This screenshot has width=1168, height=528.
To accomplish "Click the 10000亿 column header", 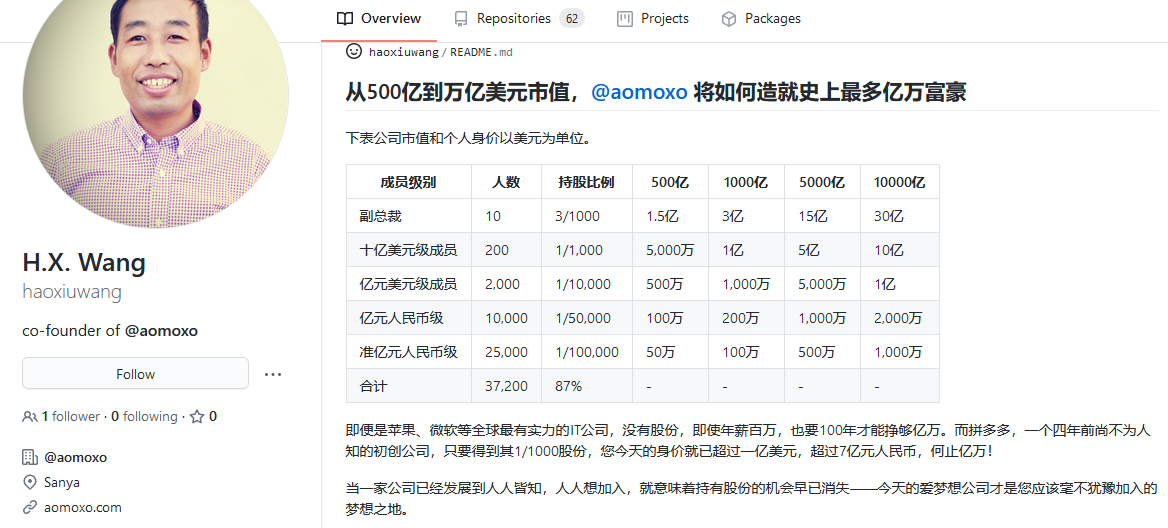I will [x=900, y=182].
